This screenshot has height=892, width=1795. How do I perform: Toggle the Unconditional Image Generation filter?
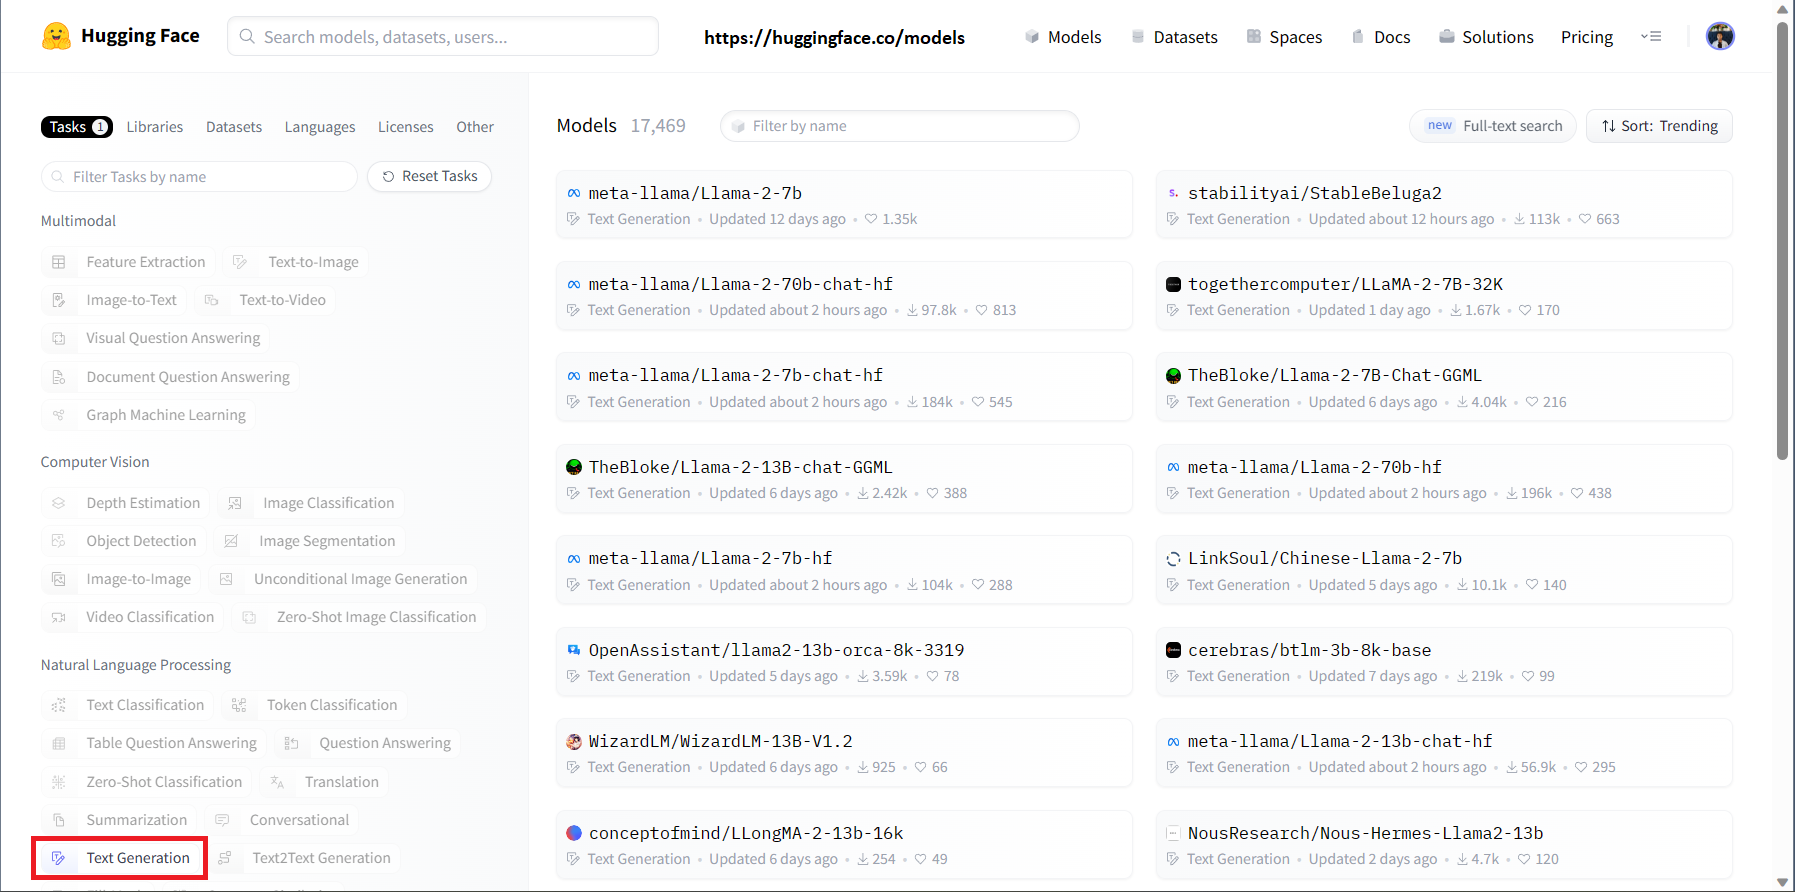click(x=343, y=579)
